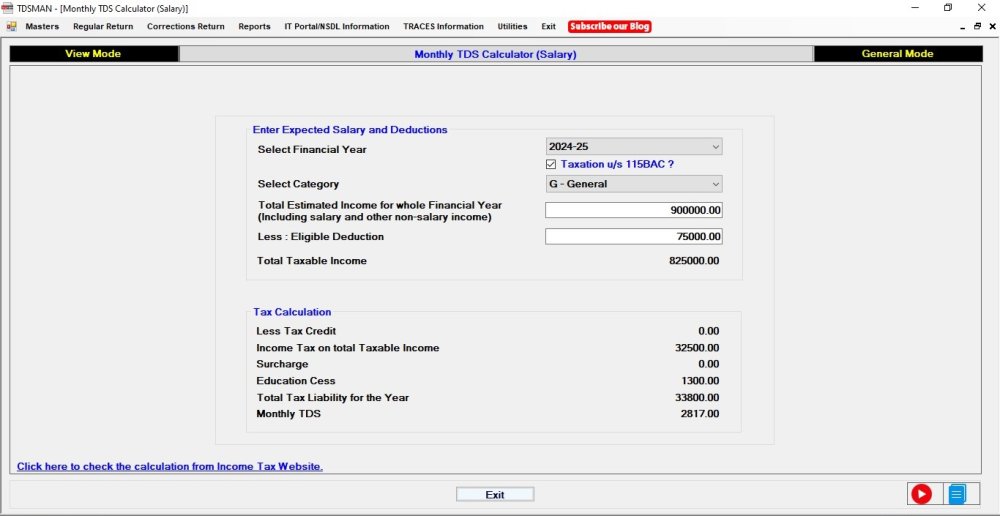Minimize the inner calculator child window

coord(962,27)
